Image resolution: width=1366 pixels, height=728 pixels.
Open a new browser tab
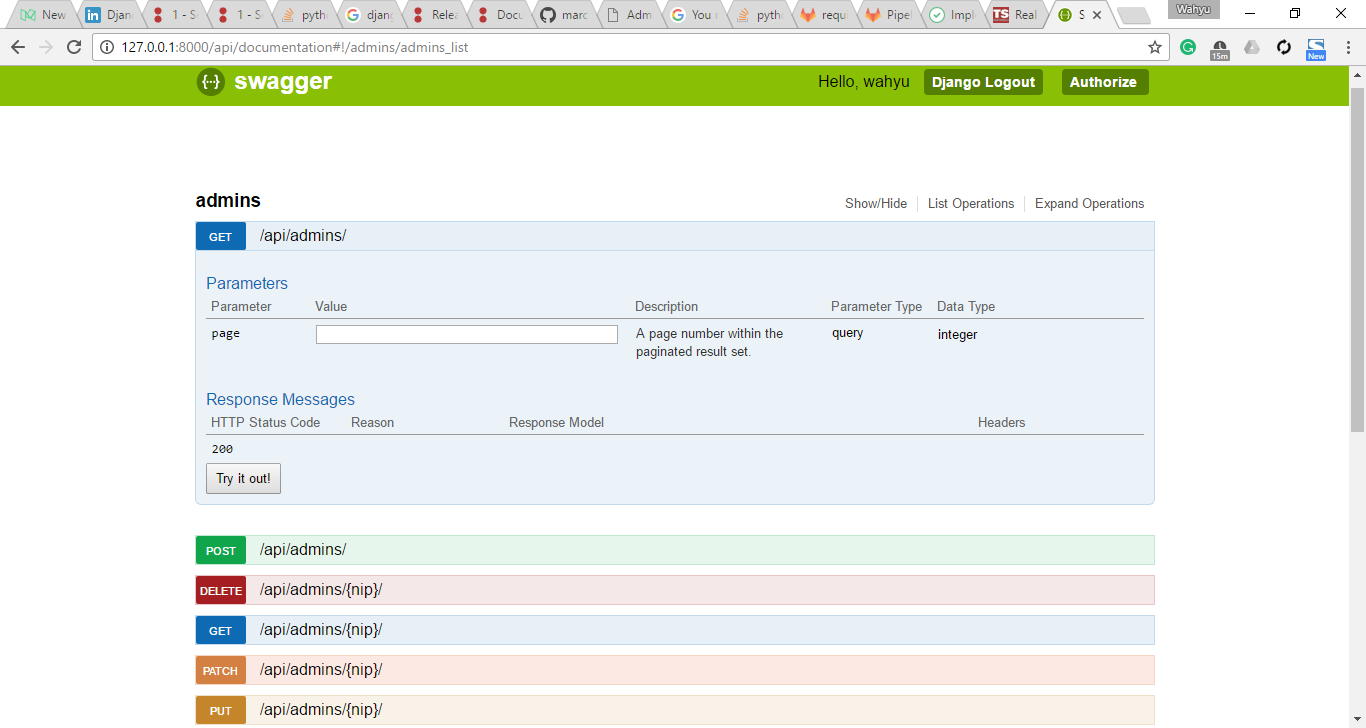1133,16
